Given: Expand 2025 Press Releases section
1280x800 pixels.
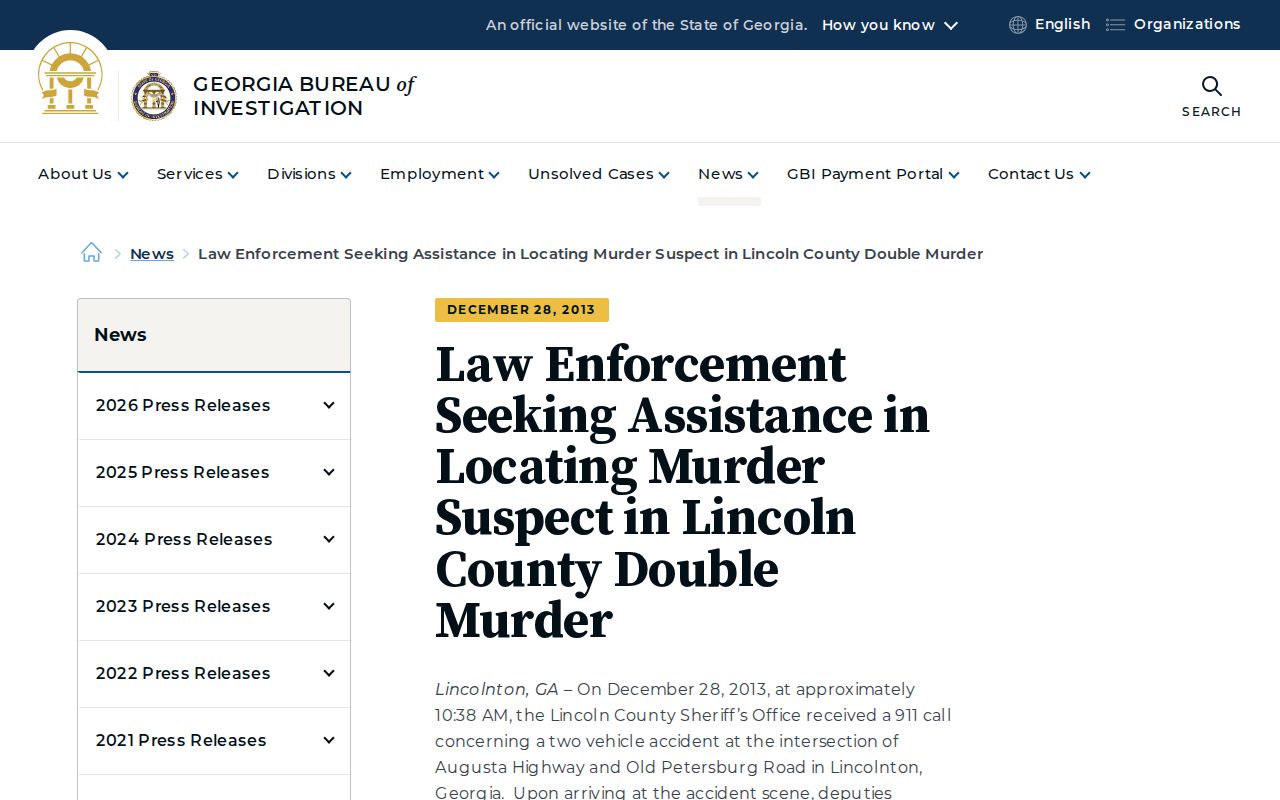Looking at the screenshot, I should (214, 473).
